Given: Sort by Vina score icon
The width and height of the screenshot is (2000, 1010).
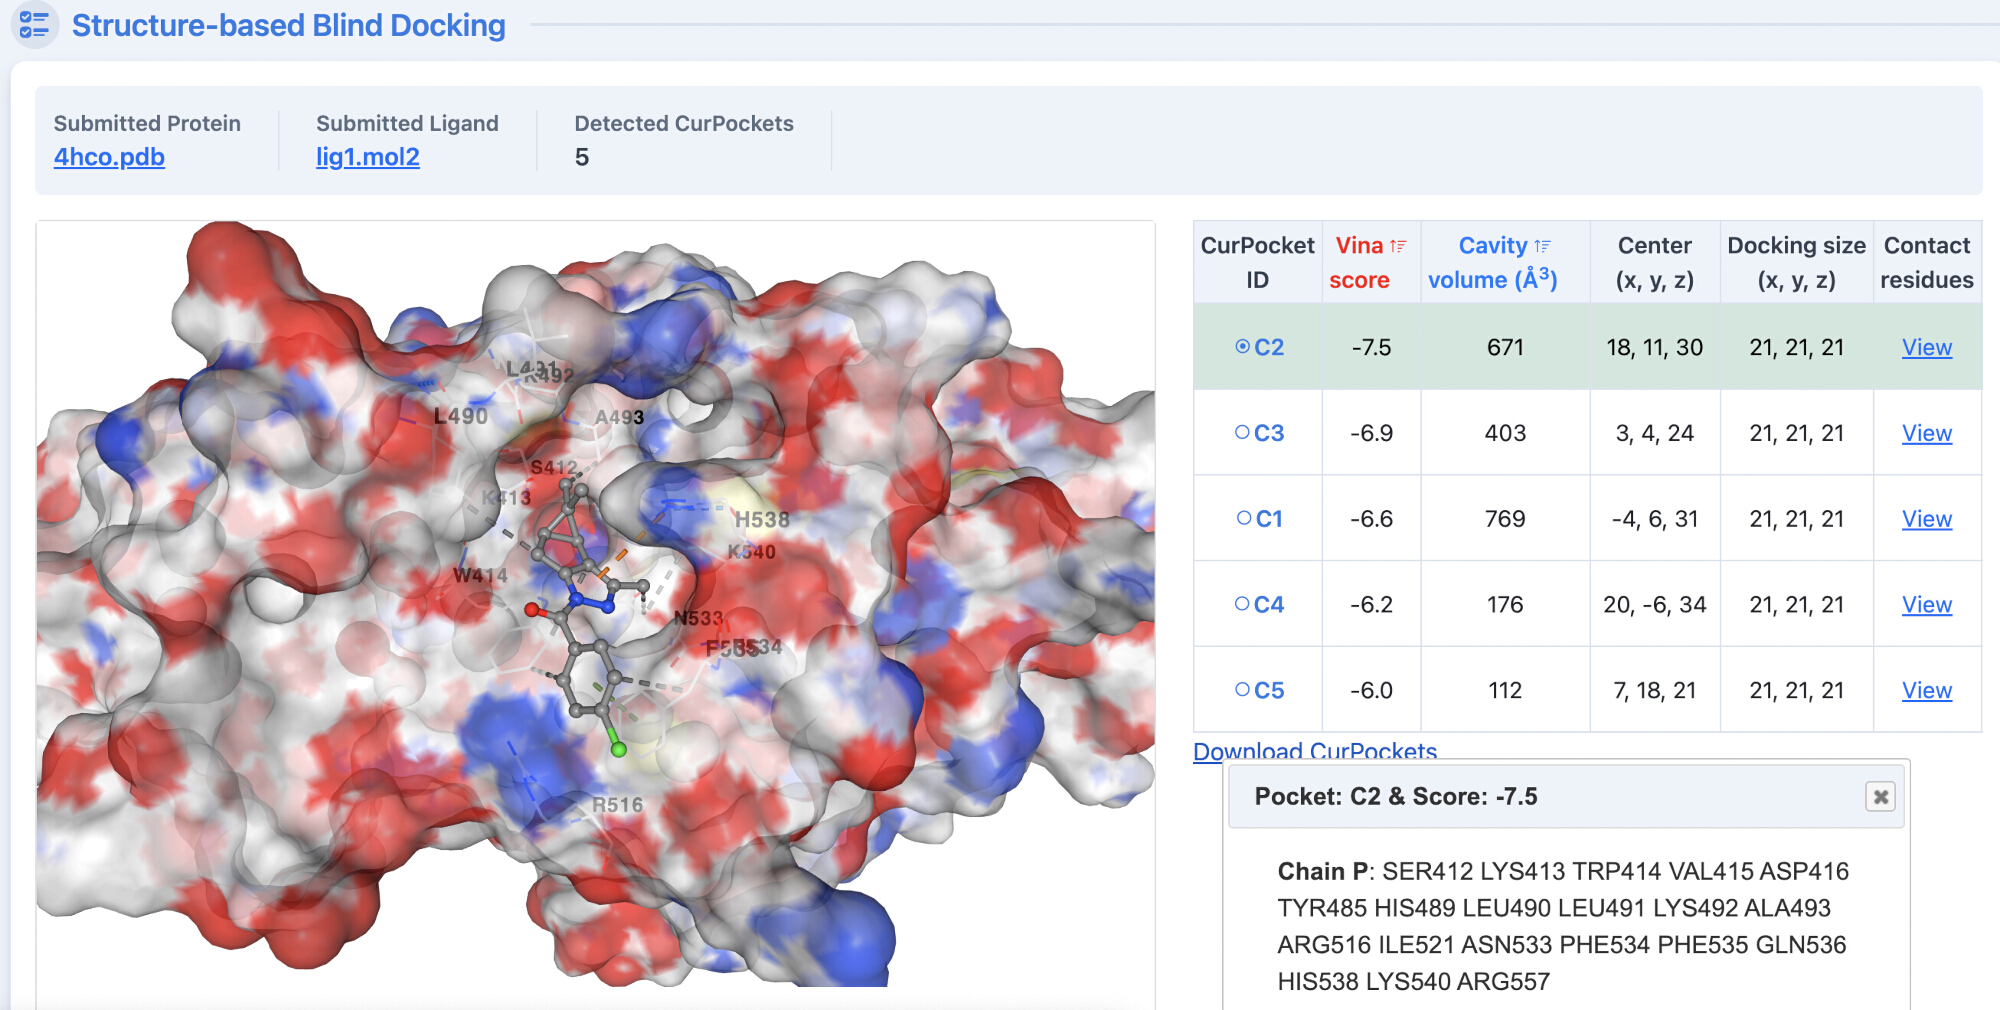Looking at the screenshot, I should click(1398, 246).
